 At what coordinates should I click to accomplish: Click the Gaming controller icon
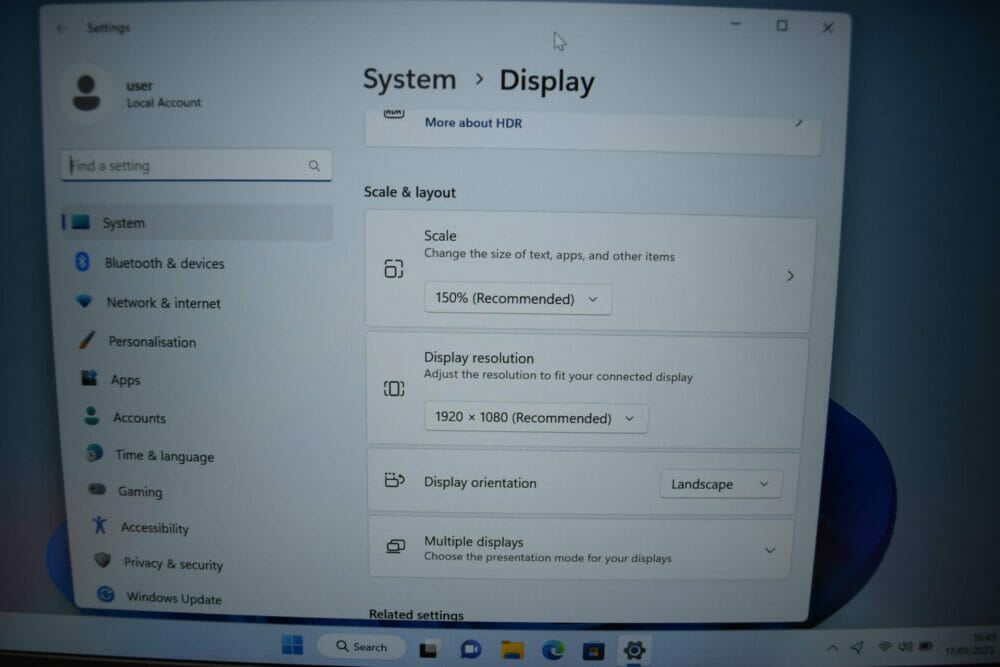[x=97, y=489]
